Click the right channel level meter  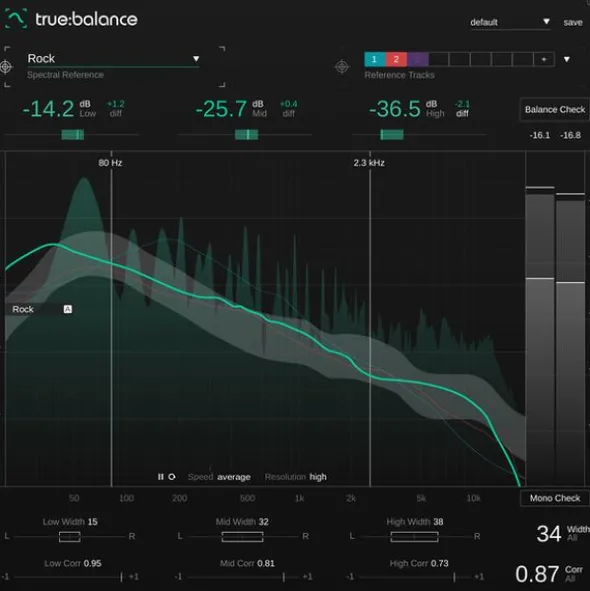tap(570, 338)
